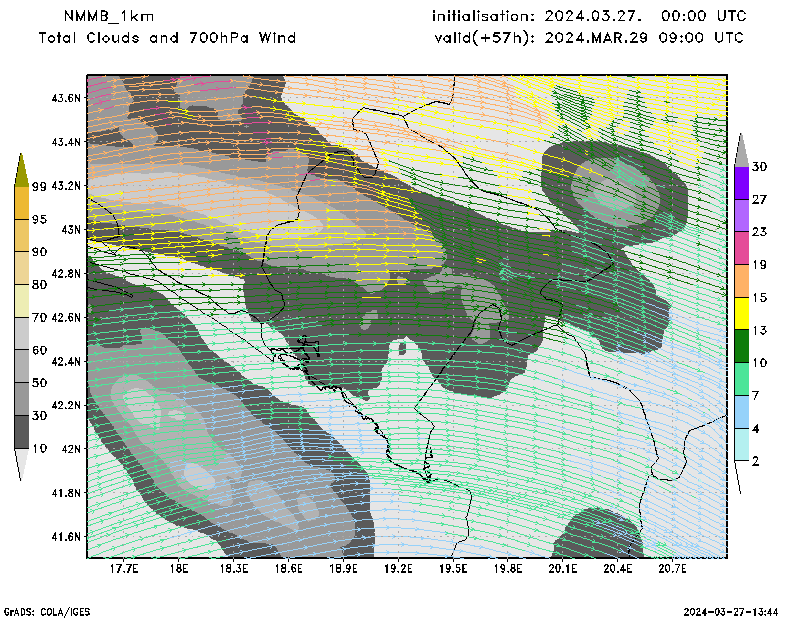The height and width of the screenshot is (618, 800).
Task: Click the 43N latitude label
Action: (x=71, y=229)
